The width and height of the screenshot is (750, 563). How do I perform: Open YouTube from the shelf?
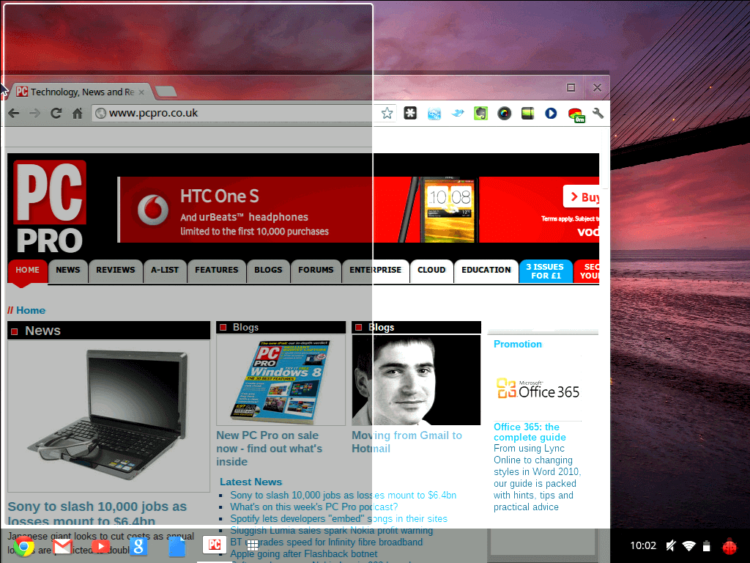pyautogui.click(x=100, y=546)
